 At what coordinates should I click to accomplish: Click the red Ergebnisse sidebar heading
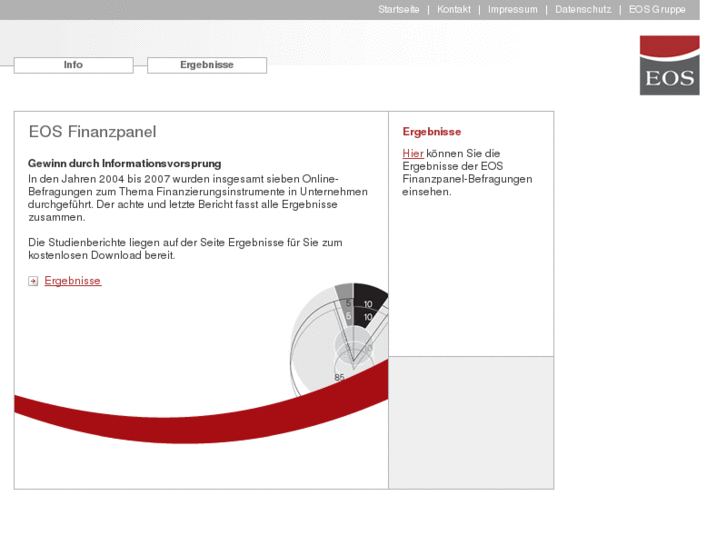(432, 132)
